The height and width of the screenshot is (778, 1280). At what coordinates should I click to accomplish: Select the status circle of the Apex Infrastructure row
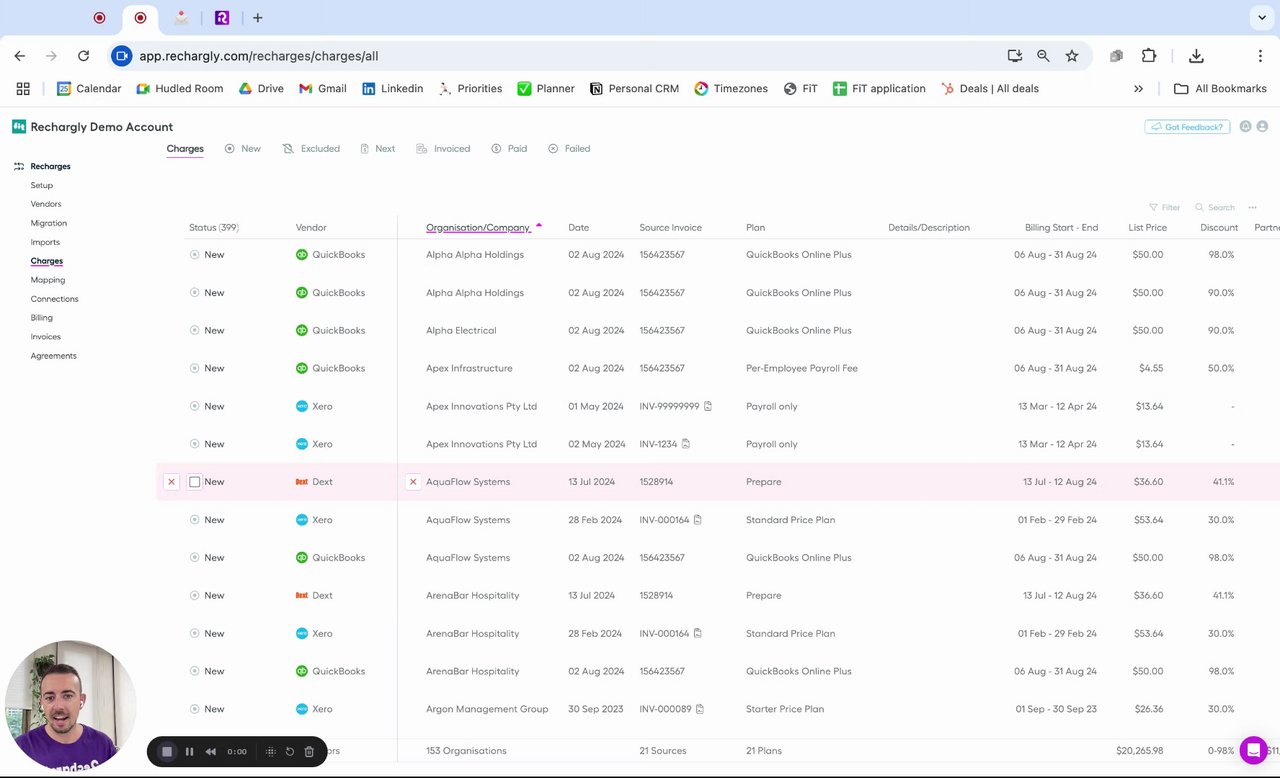(195, 369)
